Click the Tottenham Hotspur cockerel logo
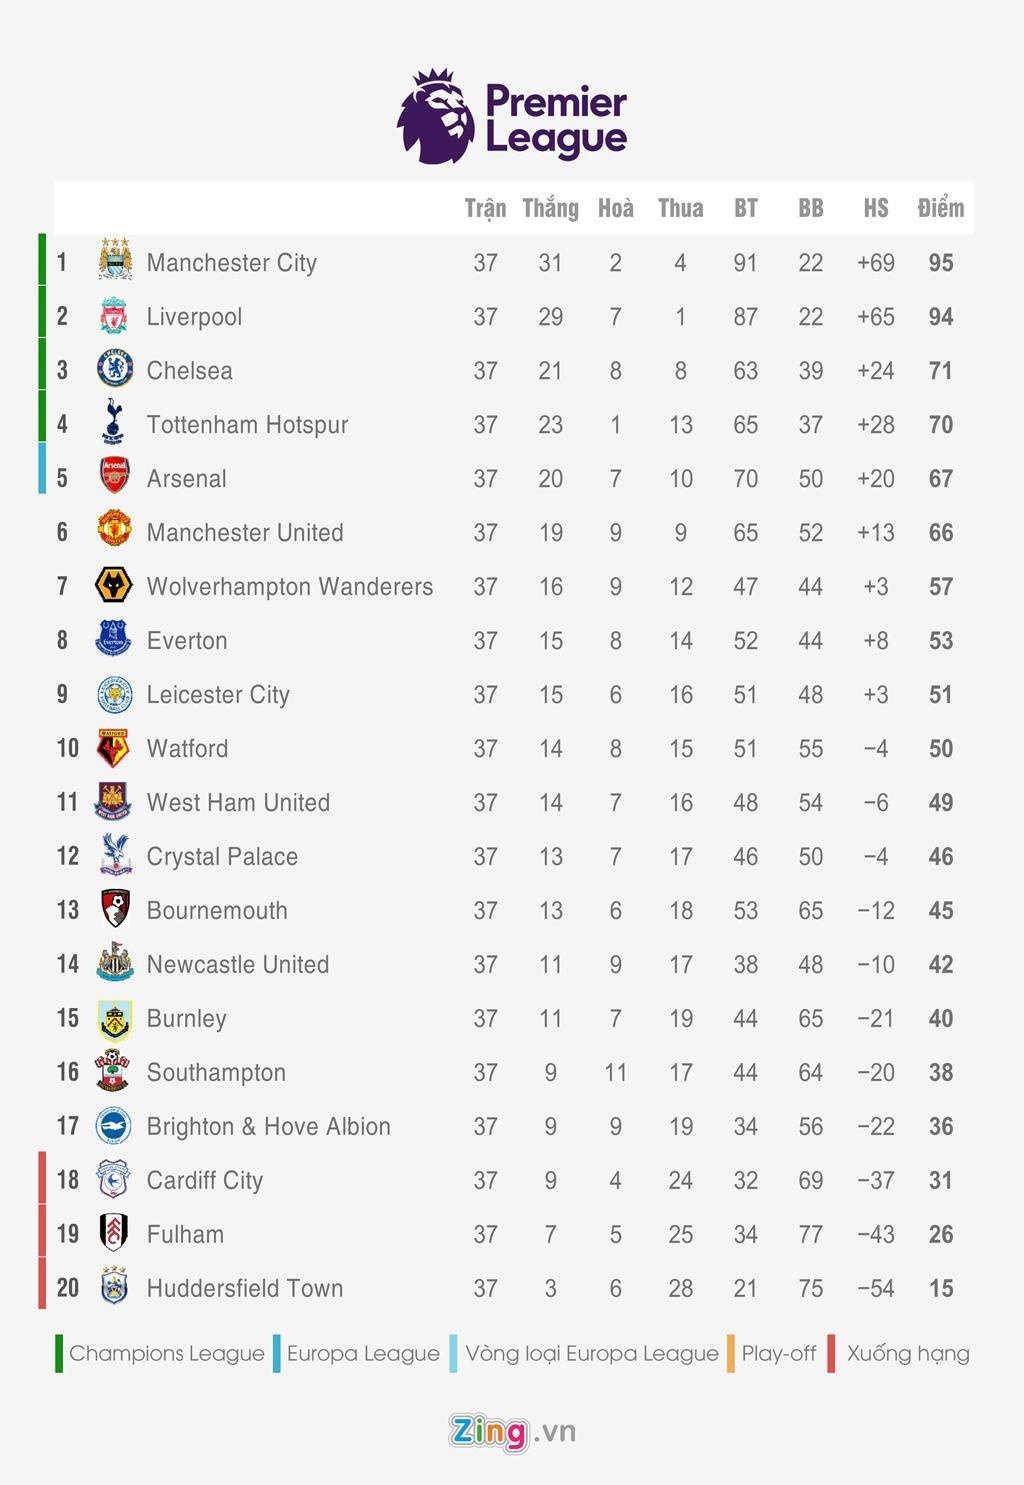This screenshot has width=1024, height=1485. point(114,422)
